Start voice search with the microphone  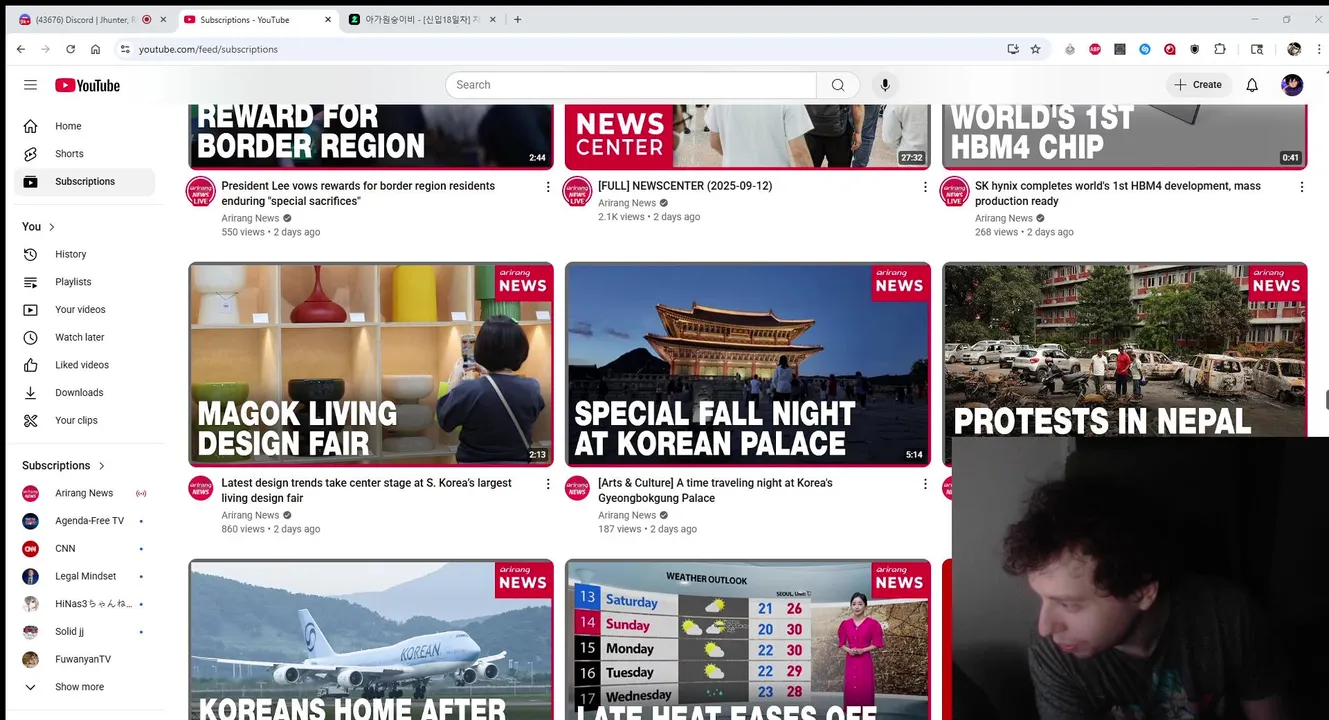click(885, 85)
